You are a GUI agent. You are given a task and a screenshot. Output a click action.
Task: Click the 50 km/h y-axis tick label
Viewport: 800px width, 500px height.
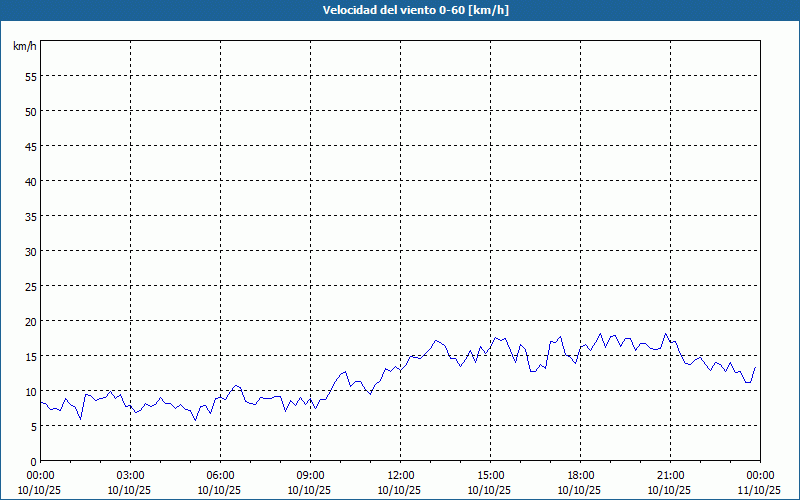(x=30, y=111)
